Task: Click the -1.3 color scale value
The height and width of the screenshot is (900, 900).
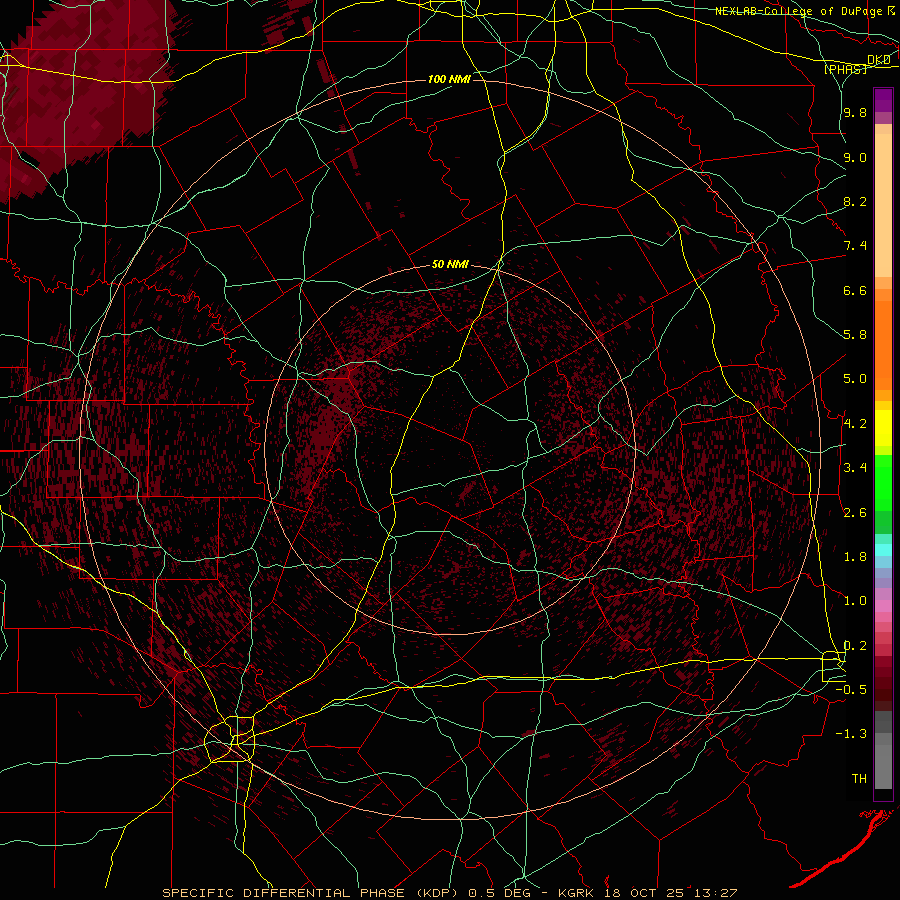Action: pyautogui.click(x=851, y=734)
